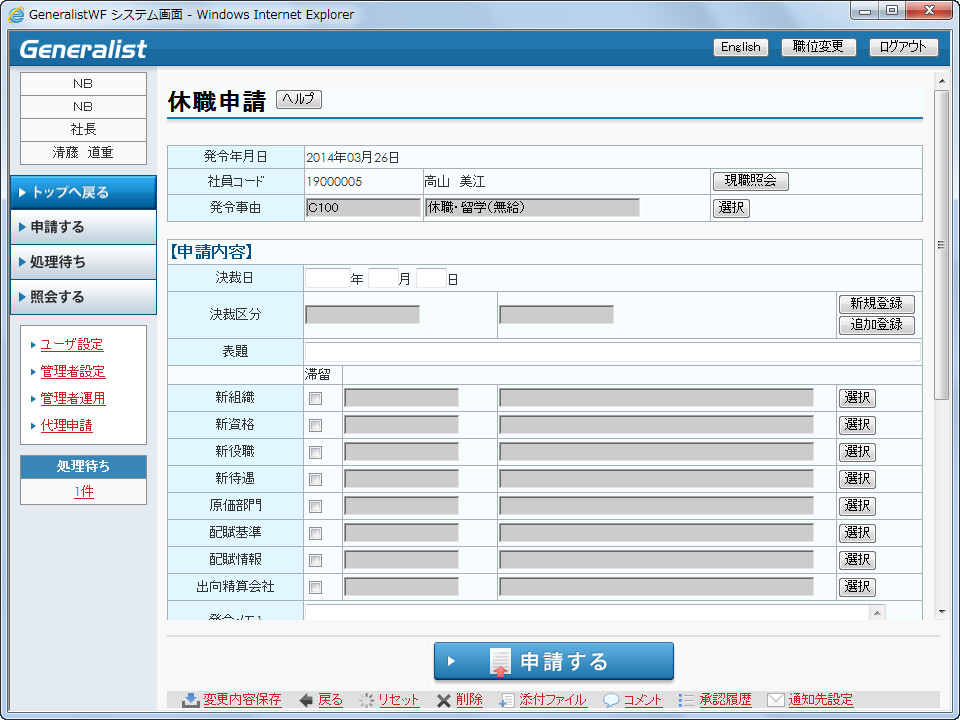Open ユーザ設定 in the sidebar
This screenshot has width=960, height=720.
click(x=72, y=345)
